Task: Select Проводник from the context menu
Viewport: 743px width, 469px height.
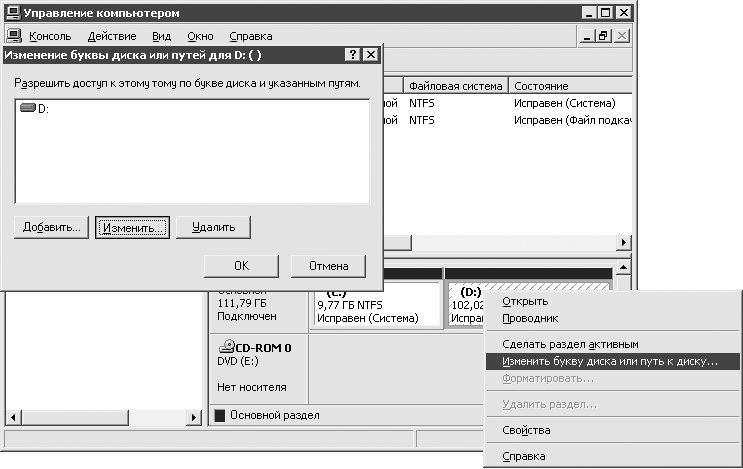Action: [530, 318]
